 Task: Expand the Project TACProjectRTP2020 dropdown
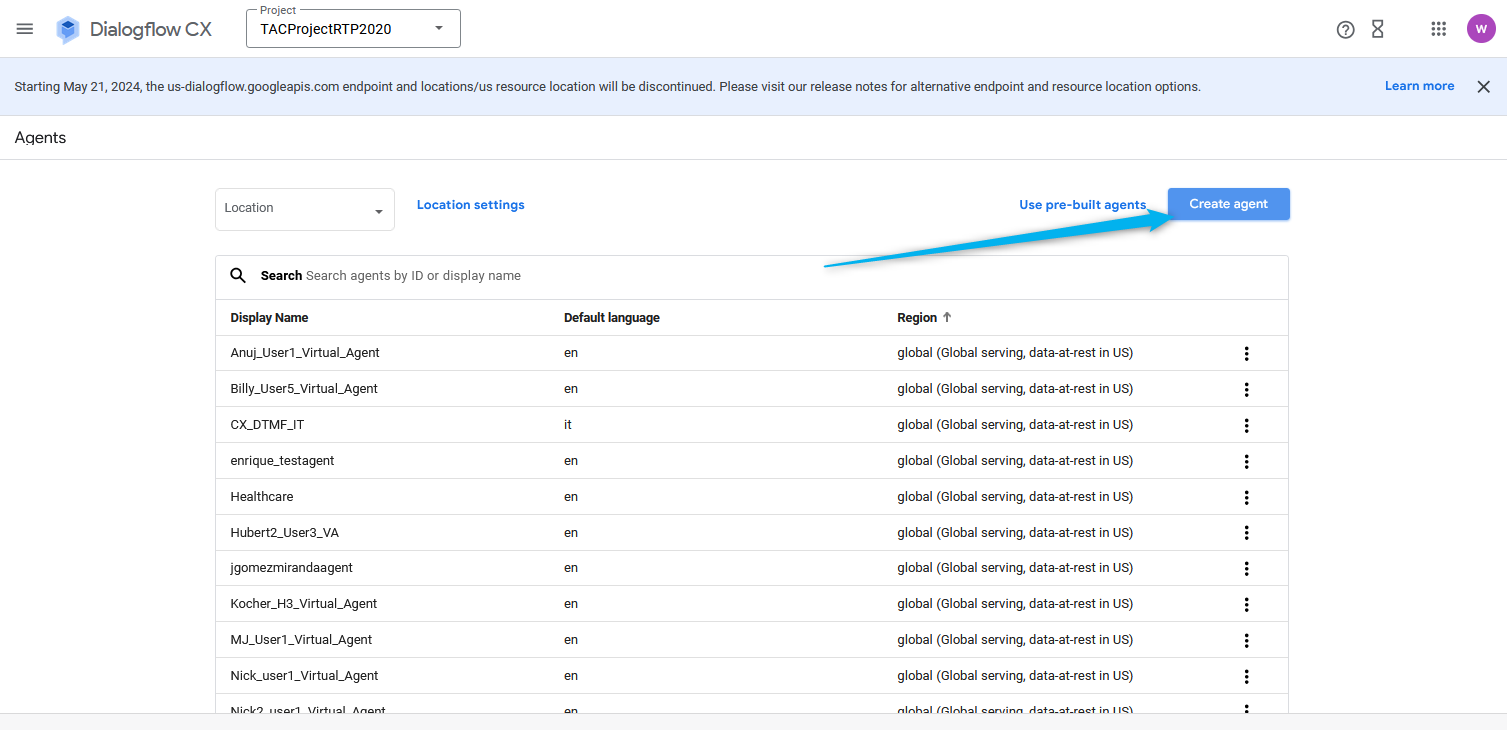[353, 29]
